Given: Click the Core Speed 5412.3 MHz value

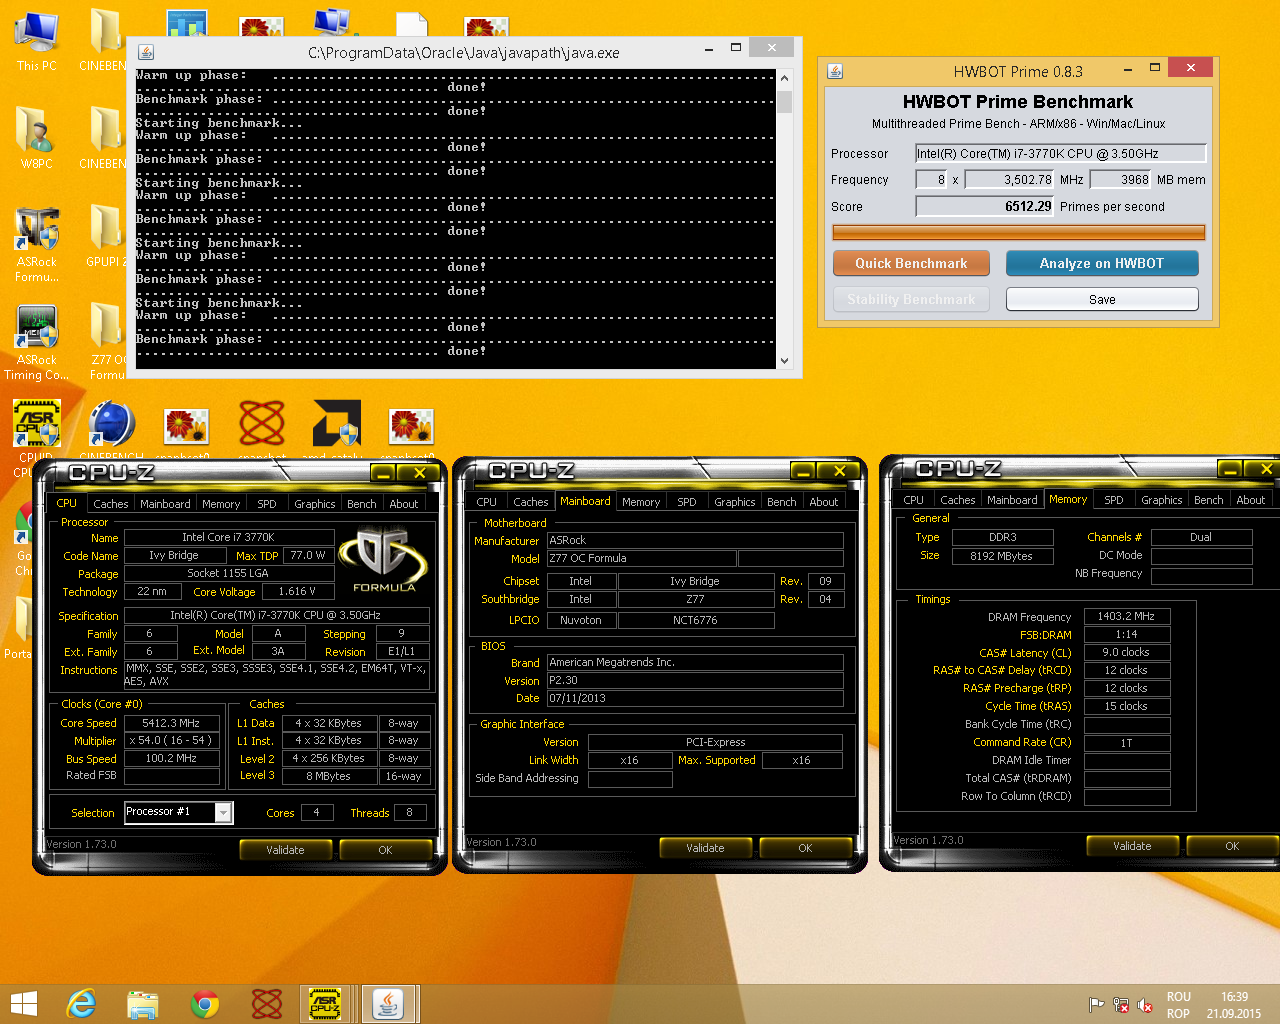Looking at the screenshot, I should pos(171,723).
